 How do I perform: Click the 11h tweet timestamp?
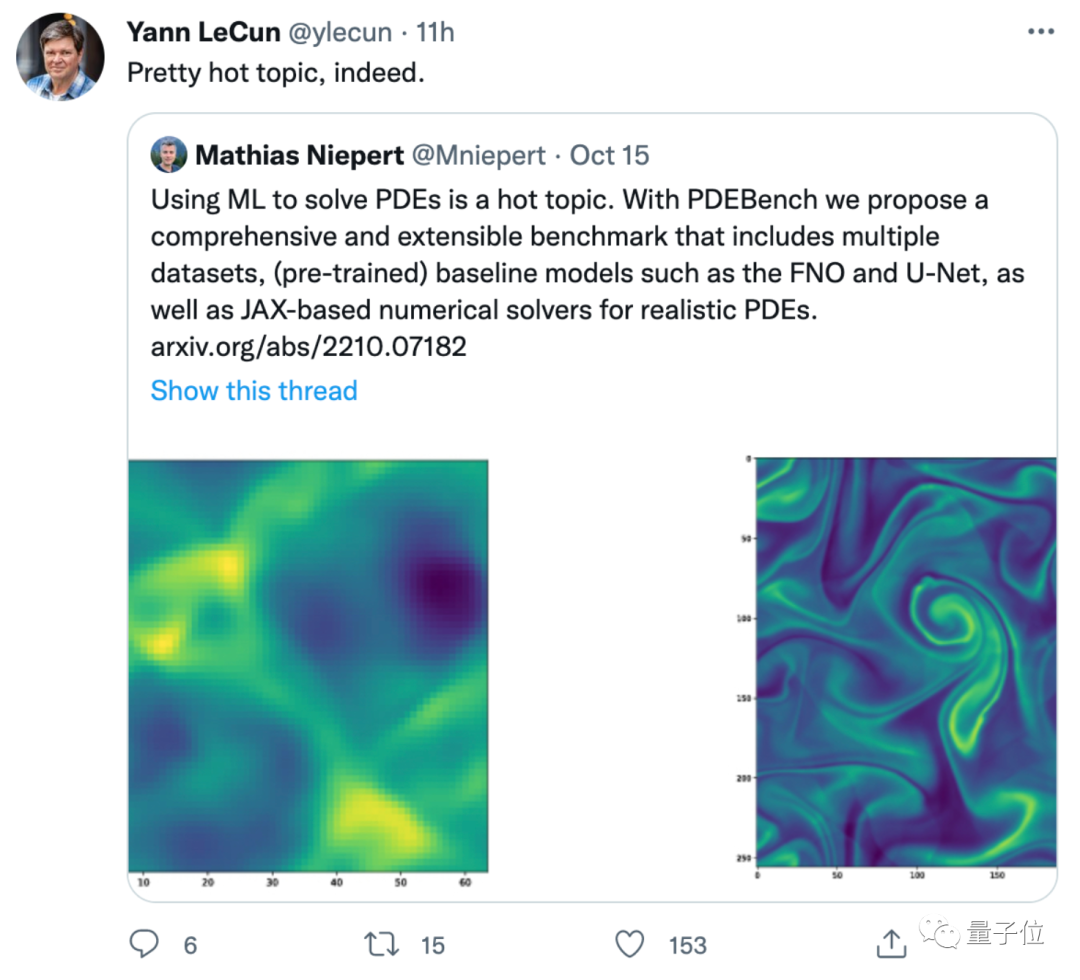click(x=435, y=32)
